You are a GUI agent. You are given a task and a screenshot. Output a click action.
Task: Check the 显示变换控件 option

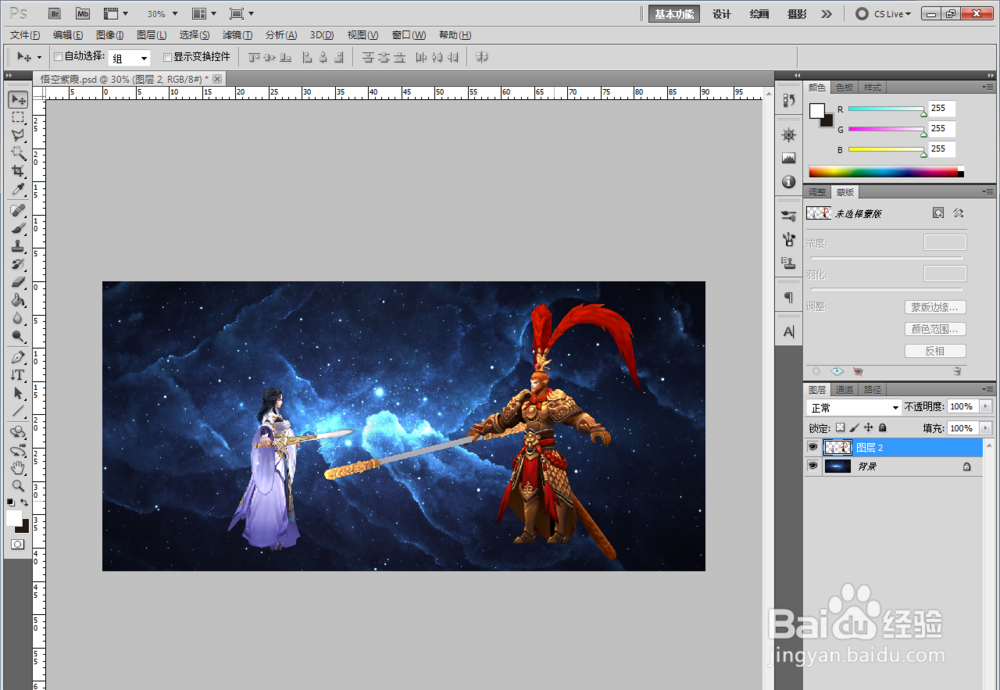click(x=168, y=57)
